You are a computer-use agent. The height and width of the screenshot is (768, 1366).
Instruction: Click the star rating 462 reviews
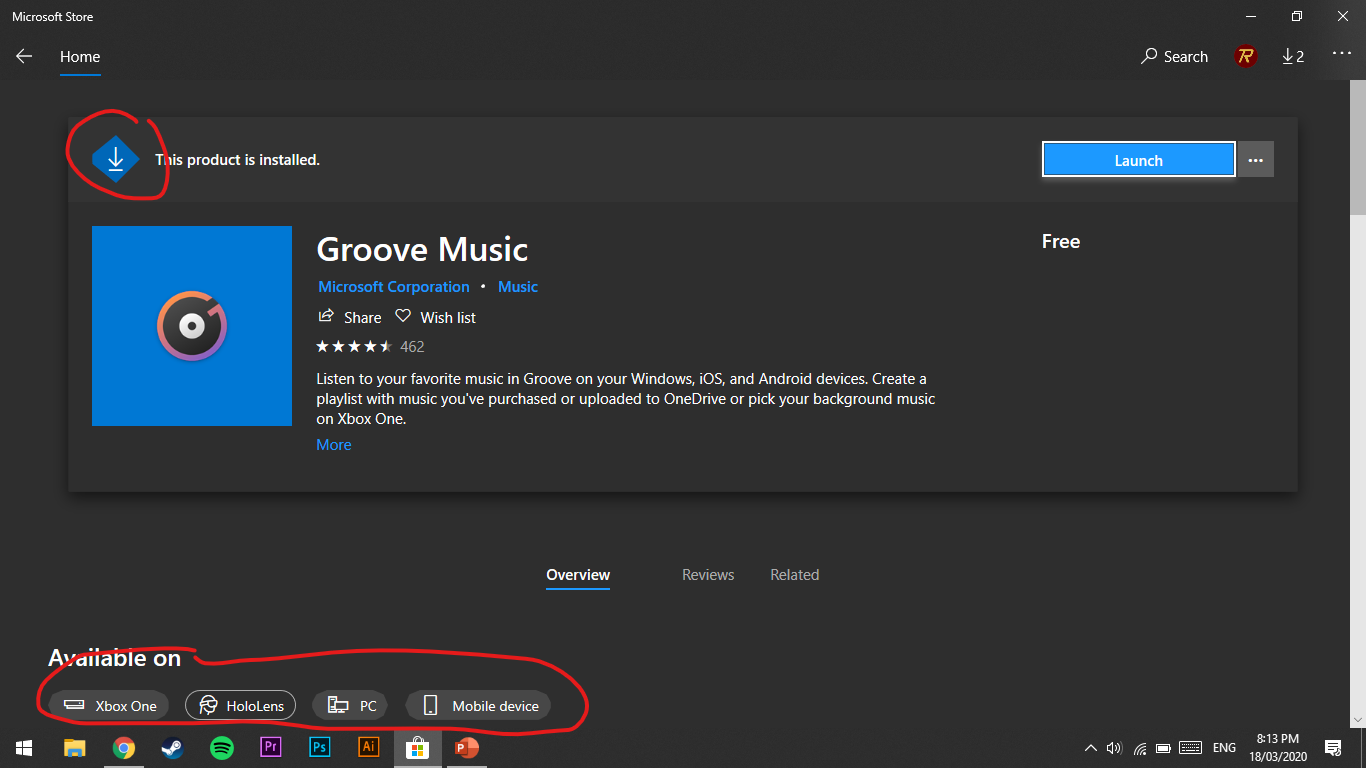coord(370,347)
